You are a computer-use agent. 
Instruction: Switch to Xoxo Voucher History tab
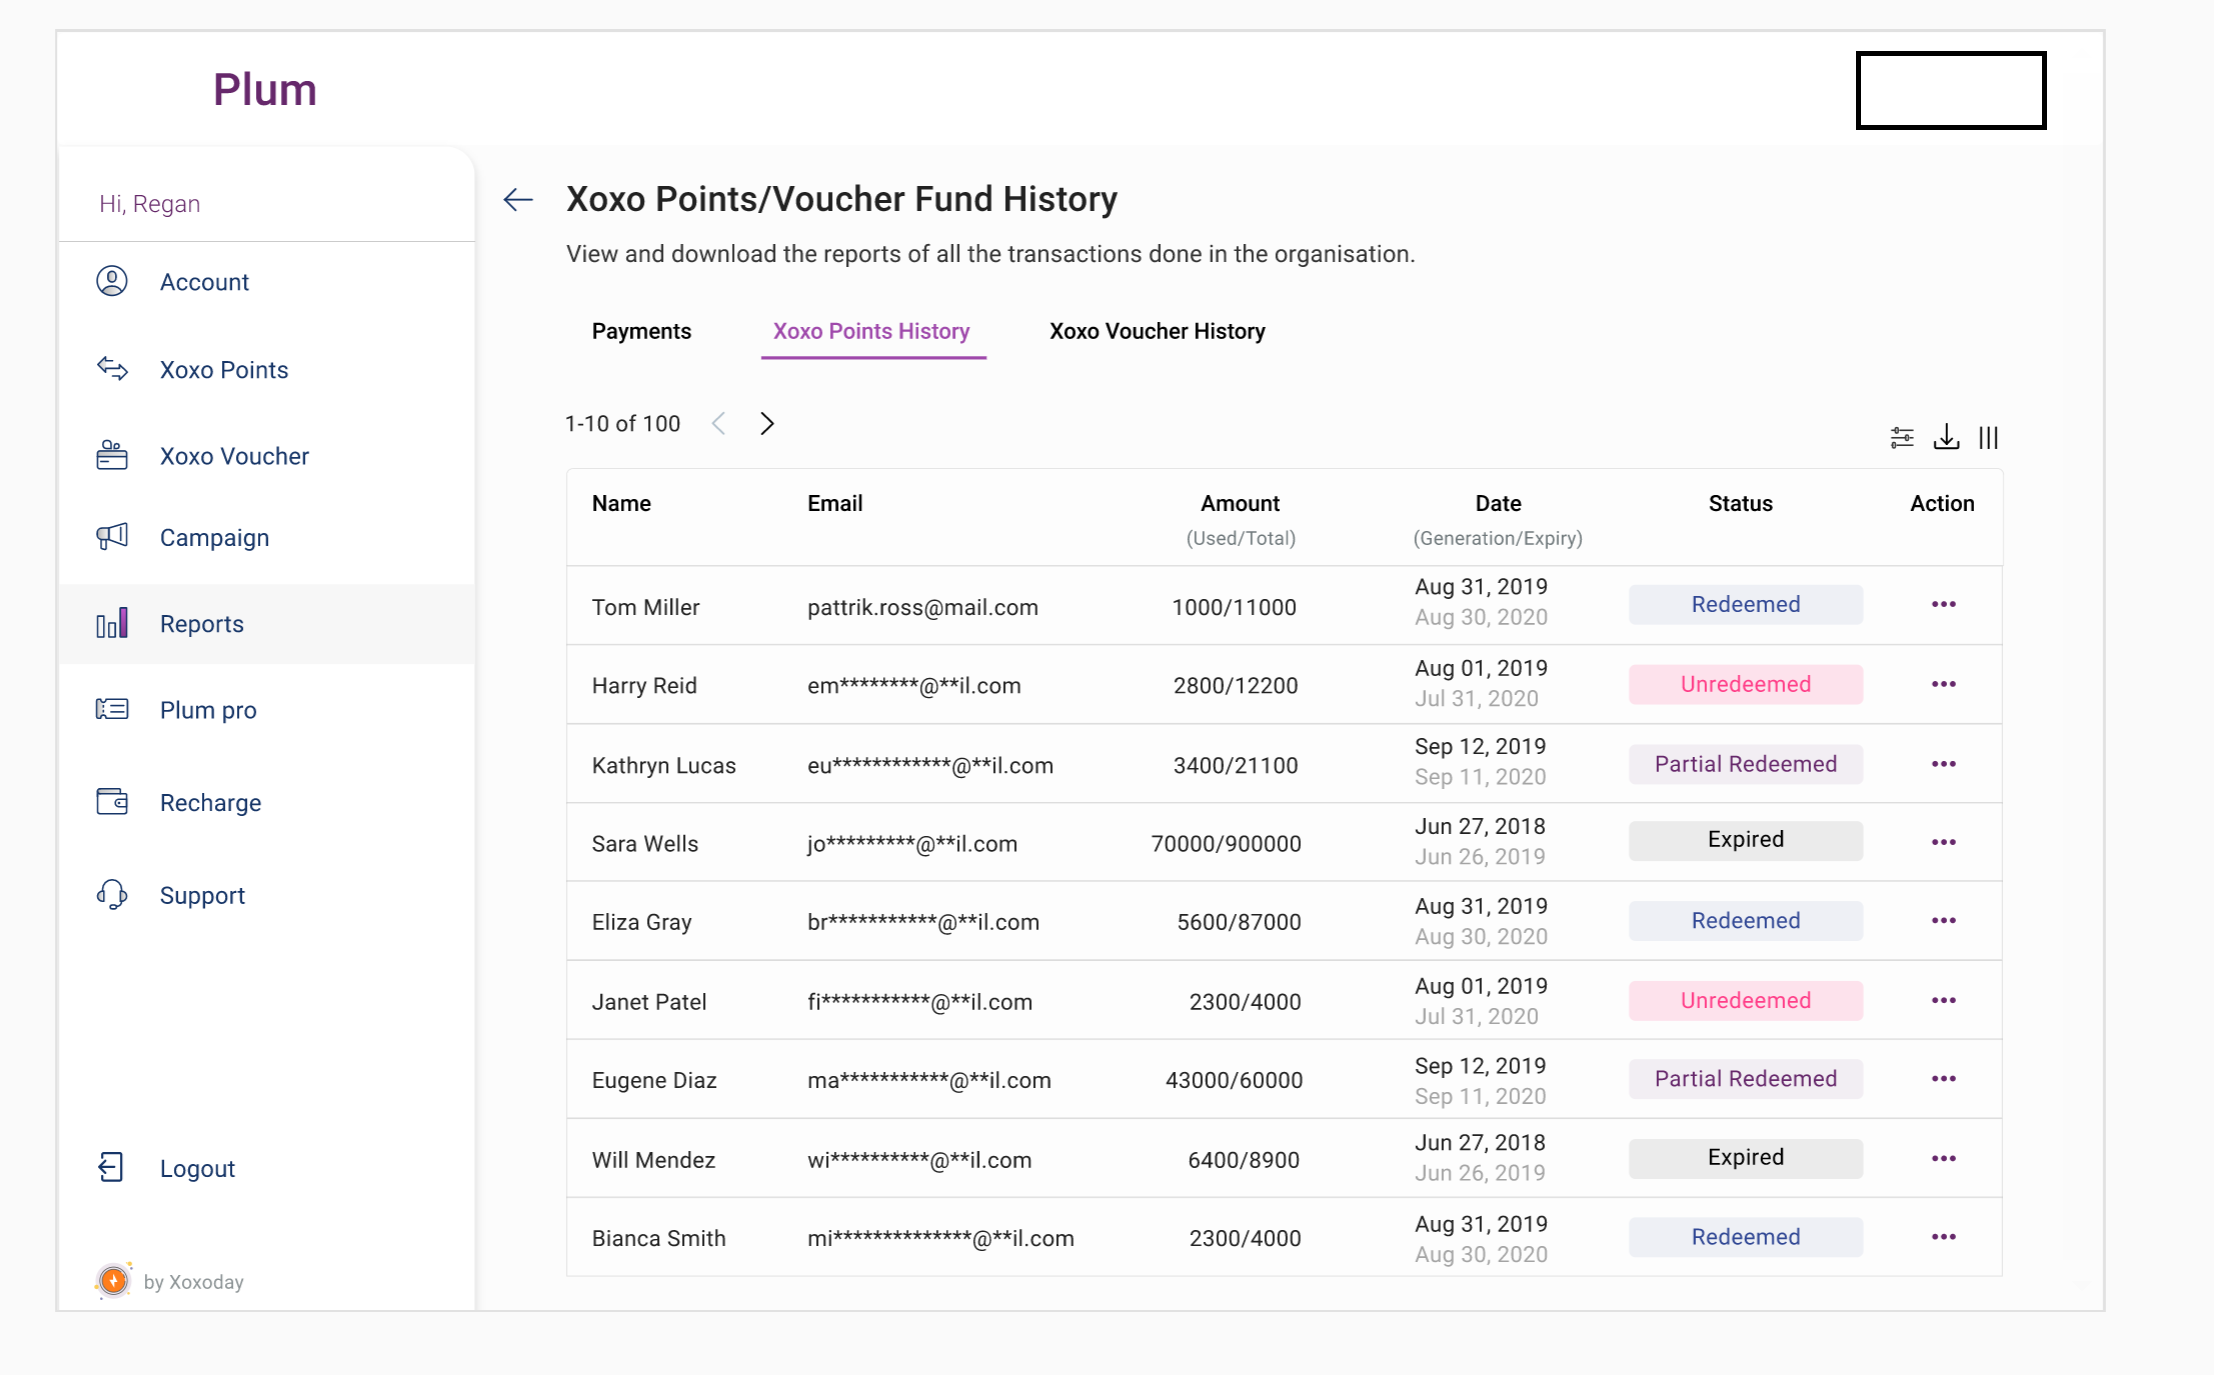click(1157, 331)
